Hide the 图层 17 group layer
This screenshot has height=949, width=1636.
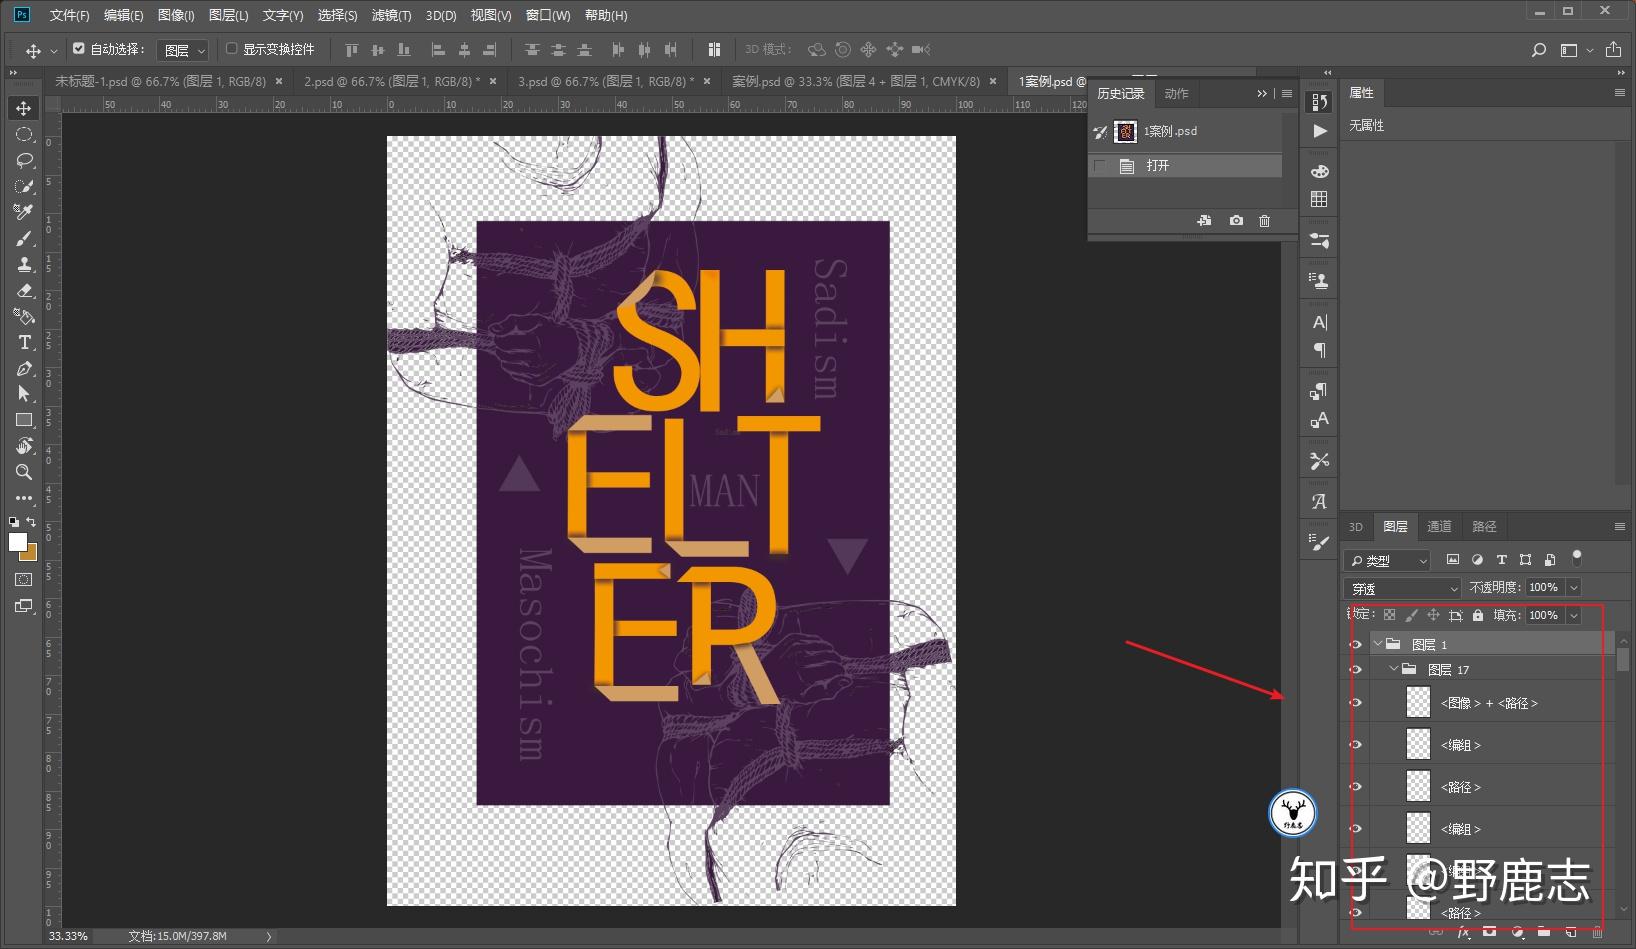click(1355, 669)
